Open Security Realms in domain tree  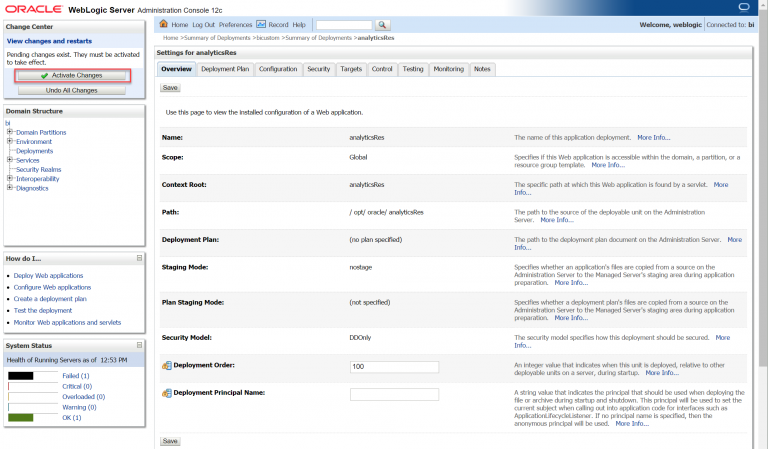40,170
